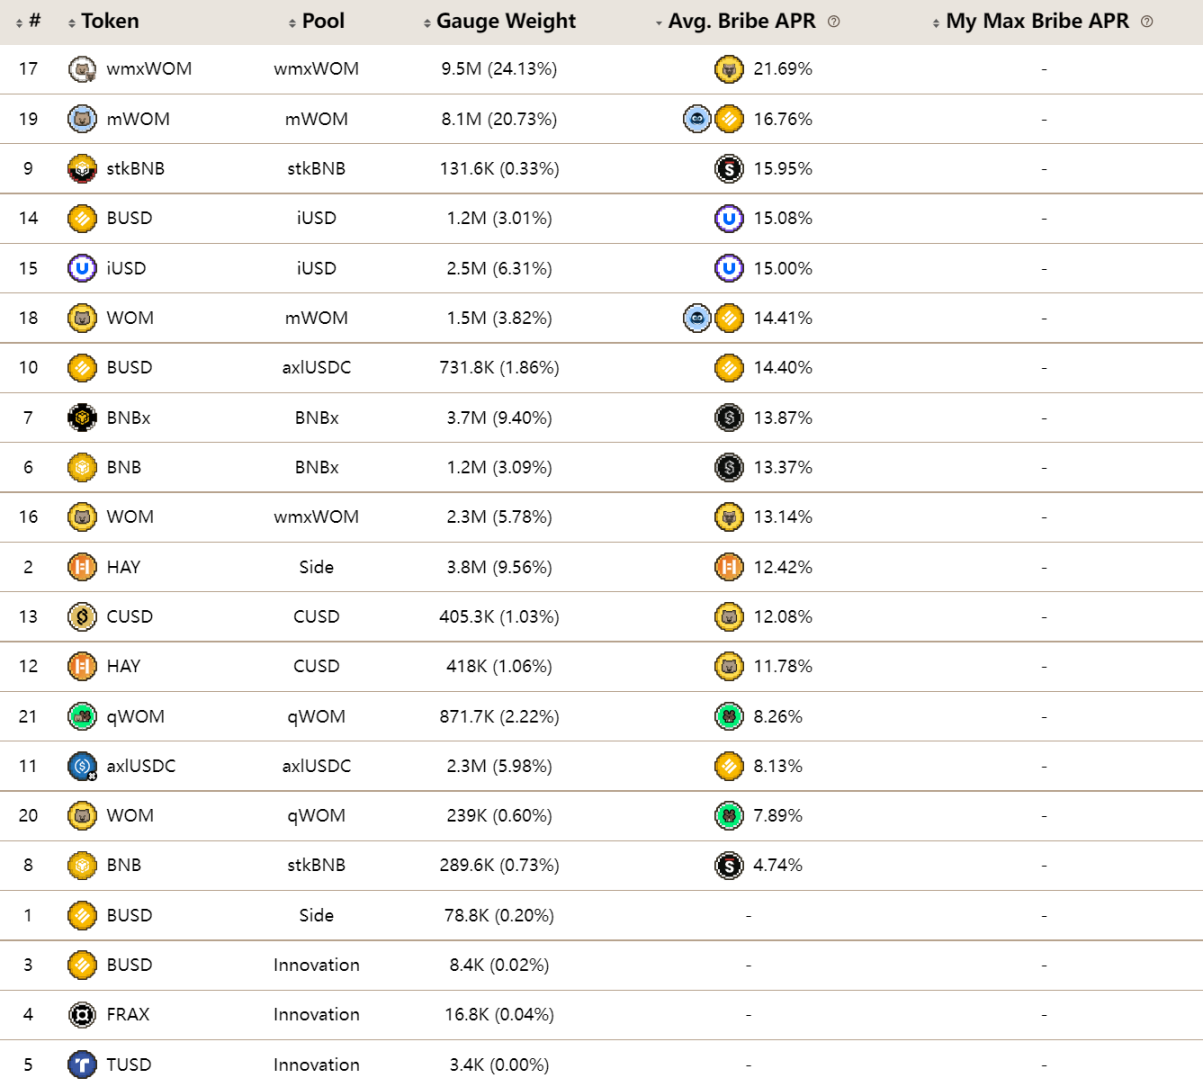The width and height of the screenshot is (1203, 1087).
Task: Click the wmxWOM token icon in row 17
Action: click(x=82, y=69)
